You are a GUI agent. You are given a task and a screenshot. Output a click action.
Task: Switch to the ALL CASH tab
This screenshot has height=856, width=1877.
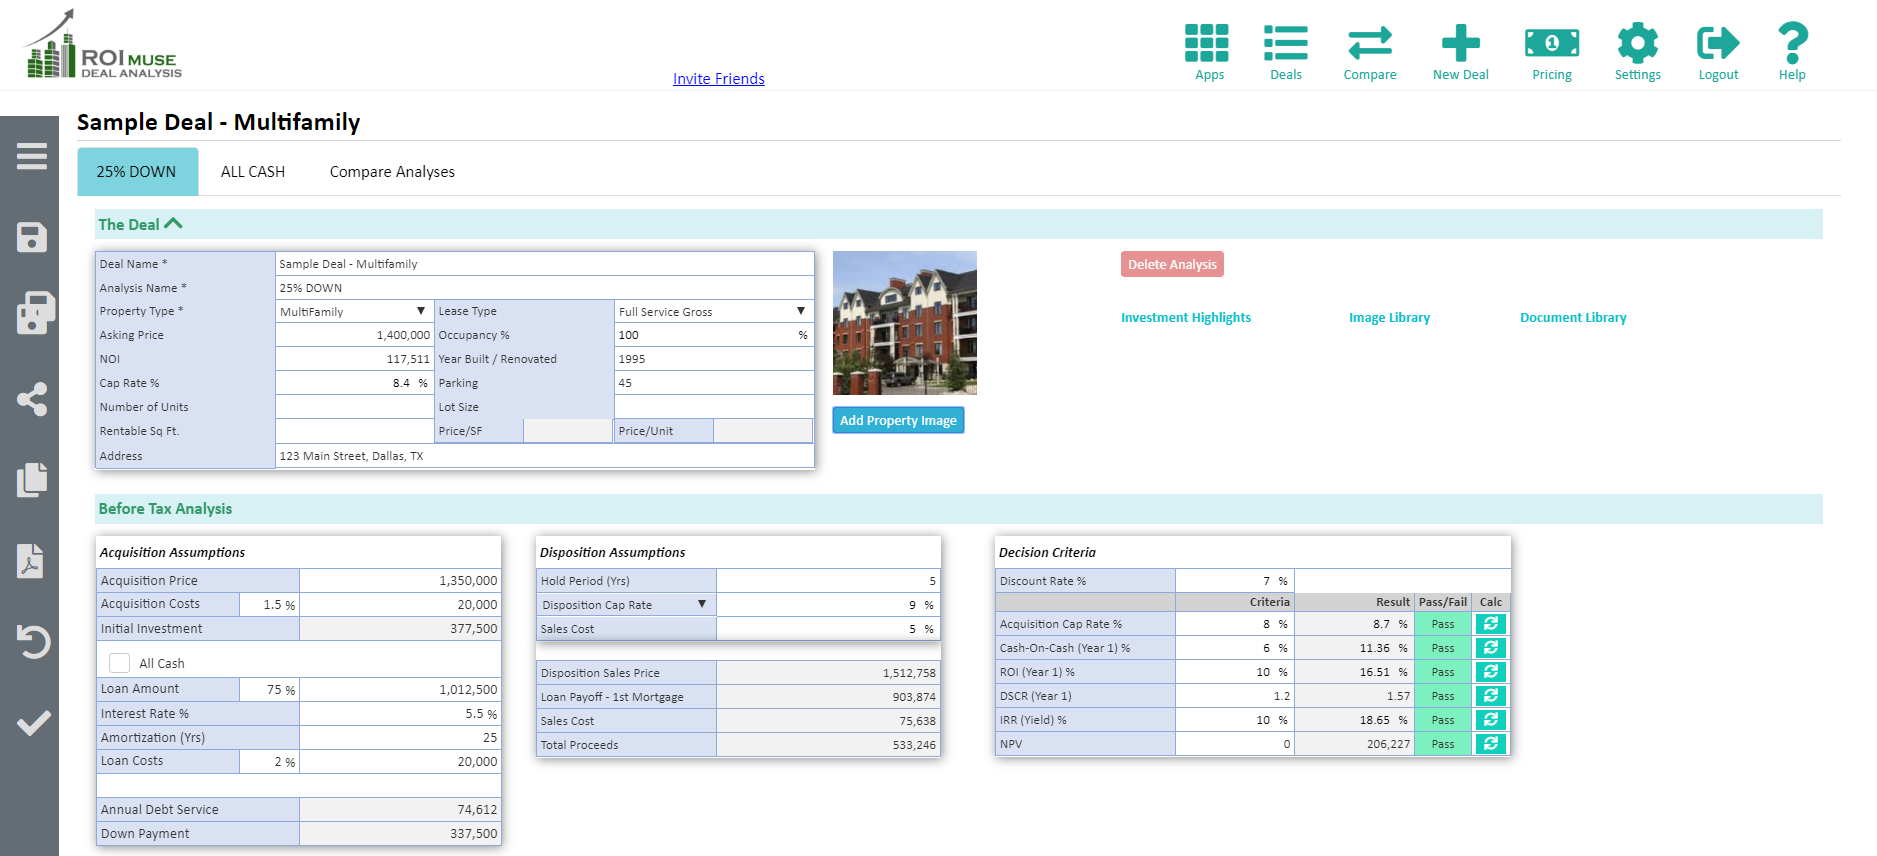tap(253, 172)
